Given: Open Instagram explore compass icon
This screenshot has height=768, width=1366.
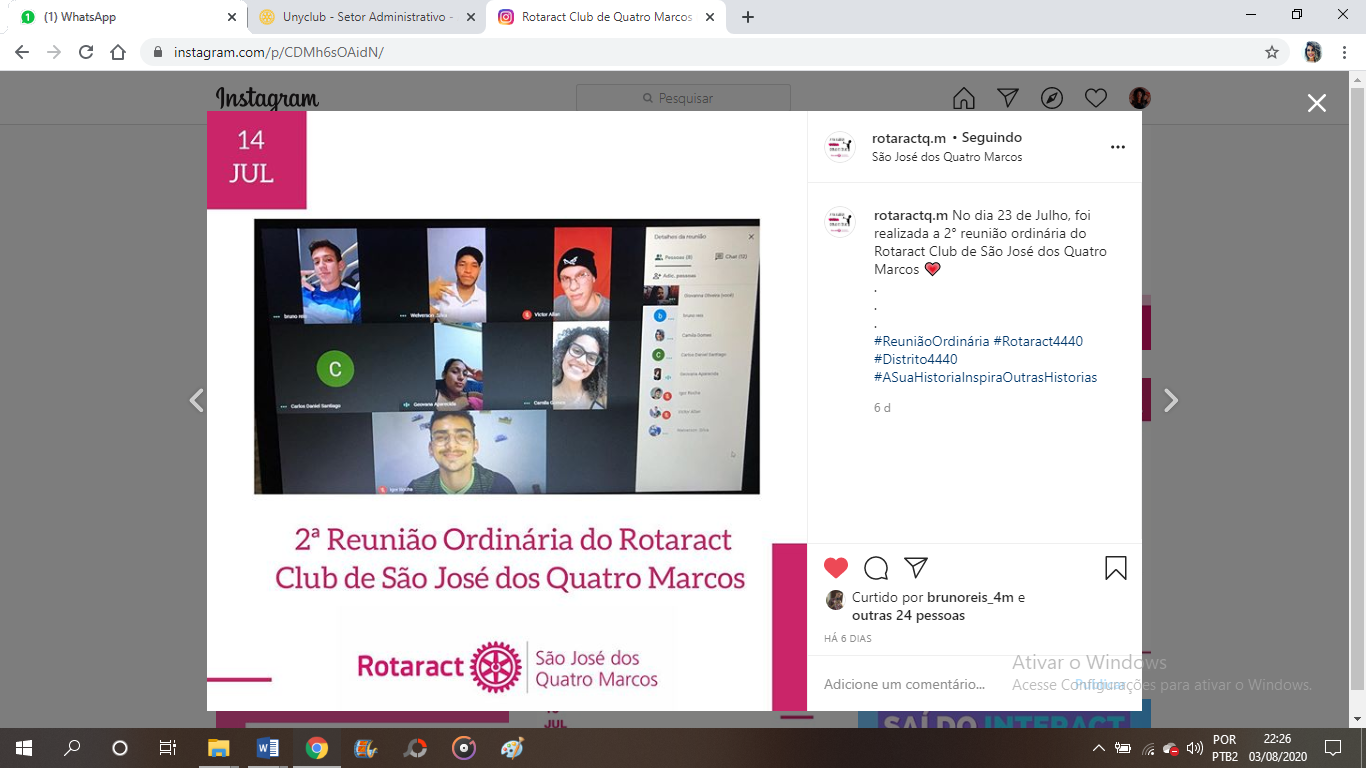Looking at the screenshot, I should 1052,98.
